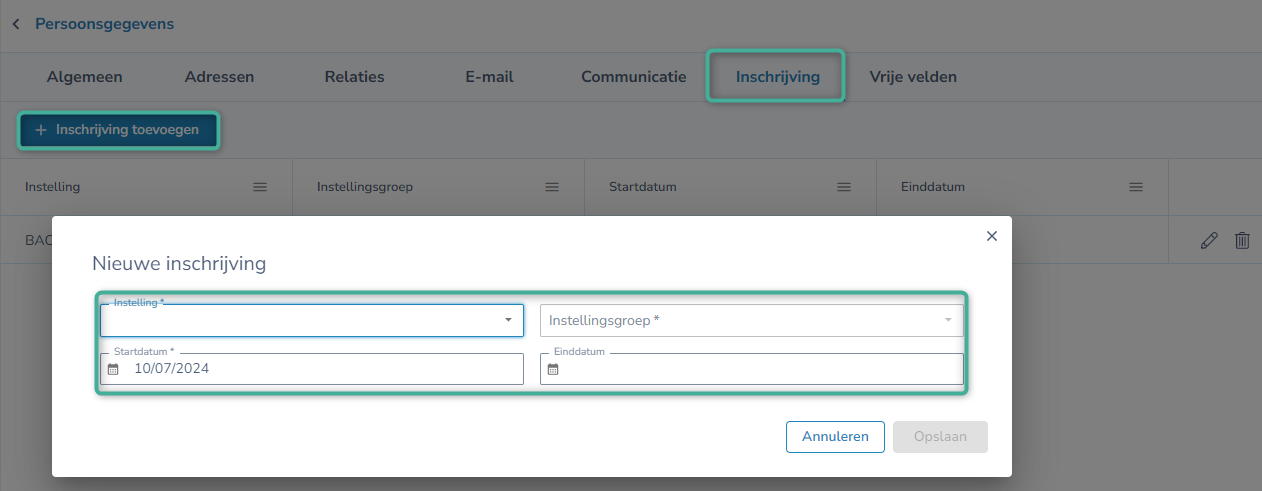Click the Inschrijving toevoegen button

tap(118, 130)
